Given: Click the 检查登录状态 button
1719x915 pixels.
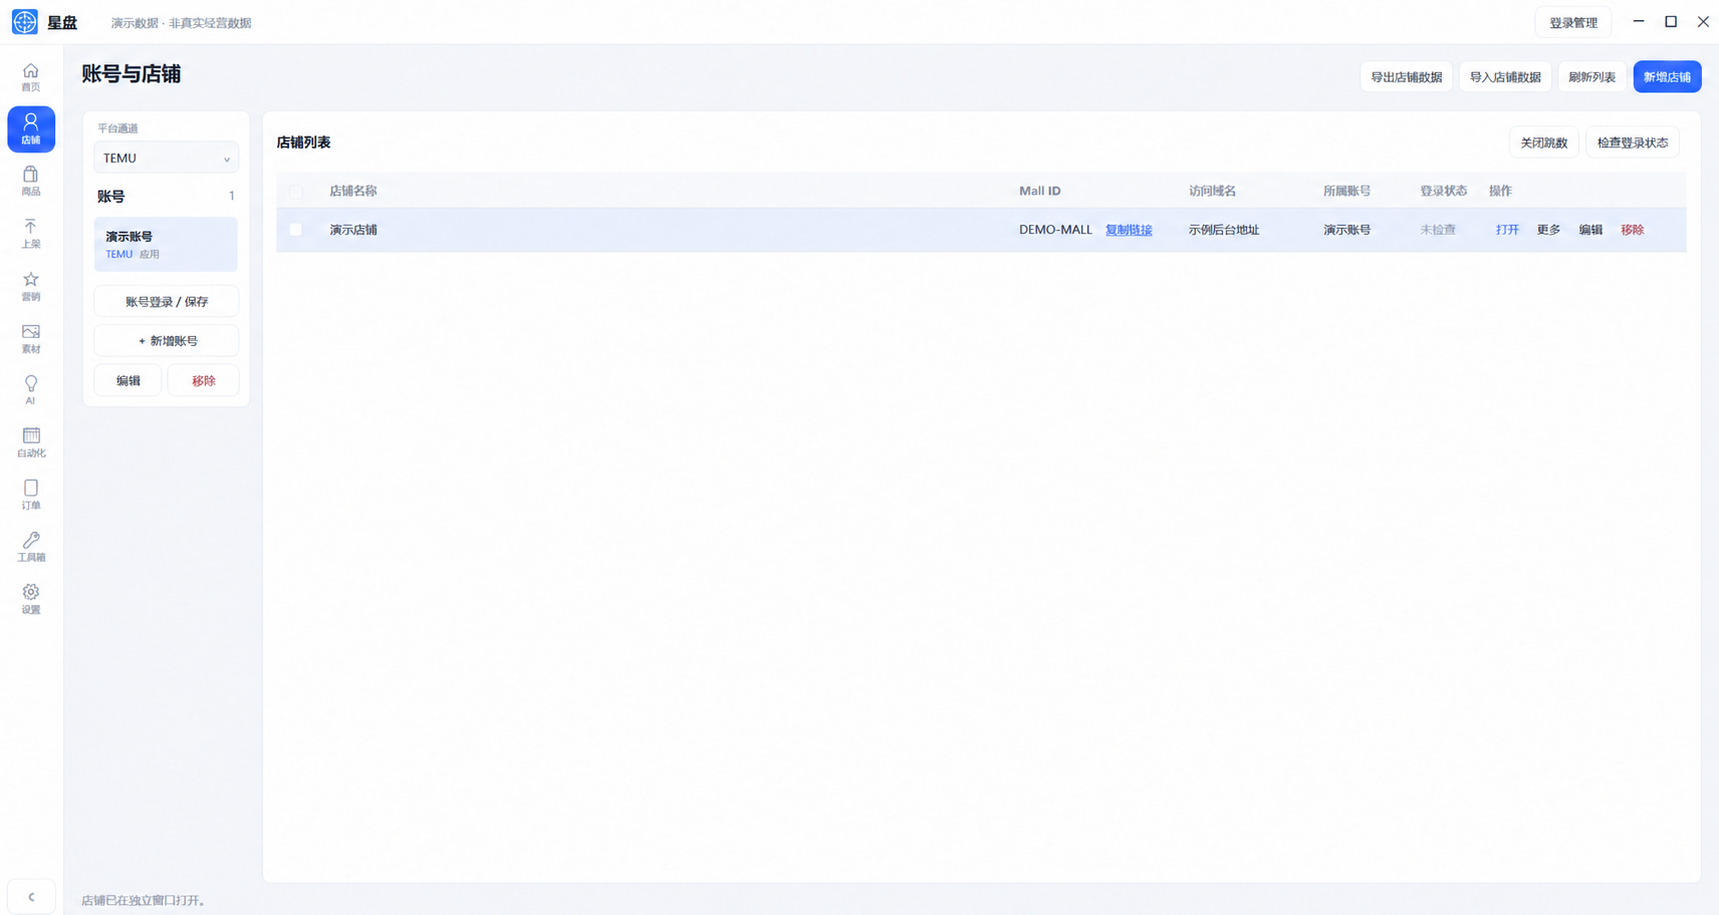Looking at the screenshot, I should [1633, 143].
